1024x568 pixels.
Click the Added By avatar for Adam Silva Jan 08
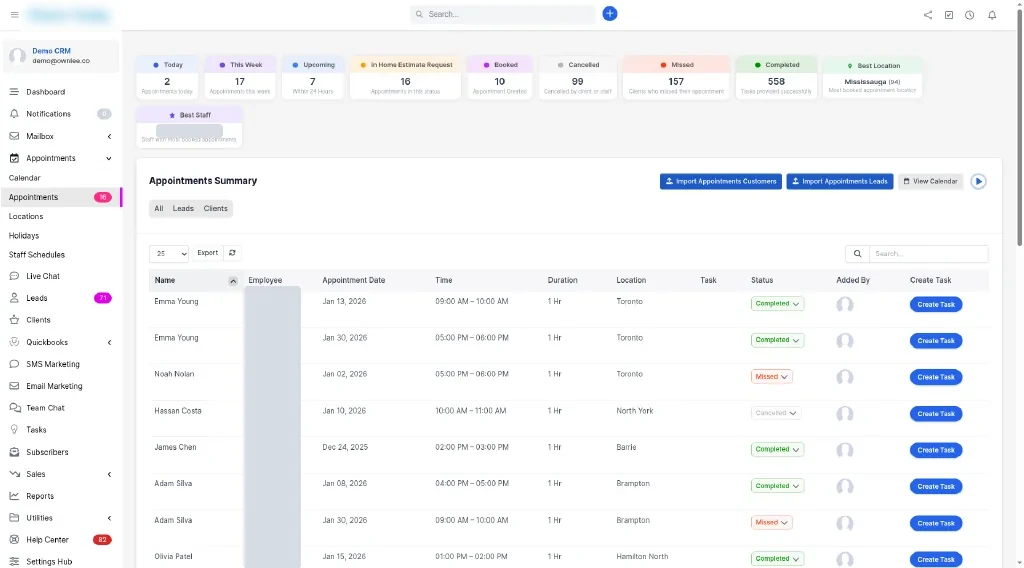844,486
